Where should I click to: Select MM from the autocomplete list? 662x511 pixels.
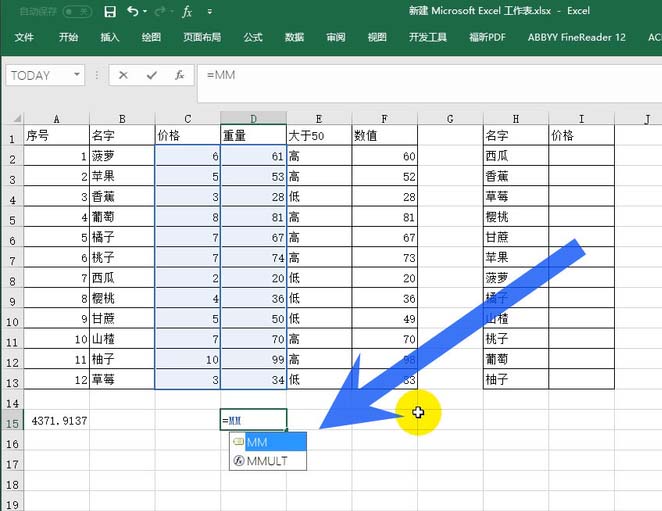pyautogui.click(x=268, y=442)
